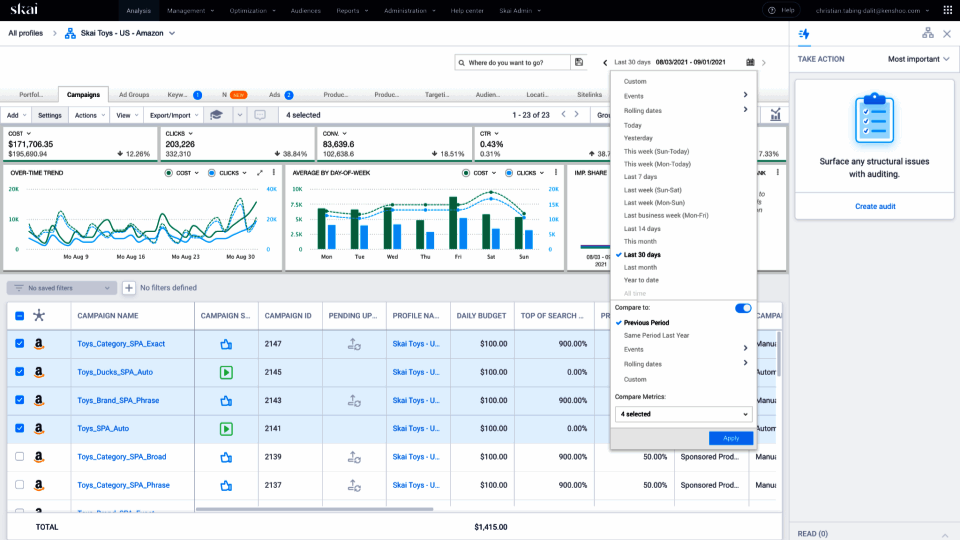
Task: Expand the Over-Time Trend chart to fullscreen
Action: (x=260, y=173)
